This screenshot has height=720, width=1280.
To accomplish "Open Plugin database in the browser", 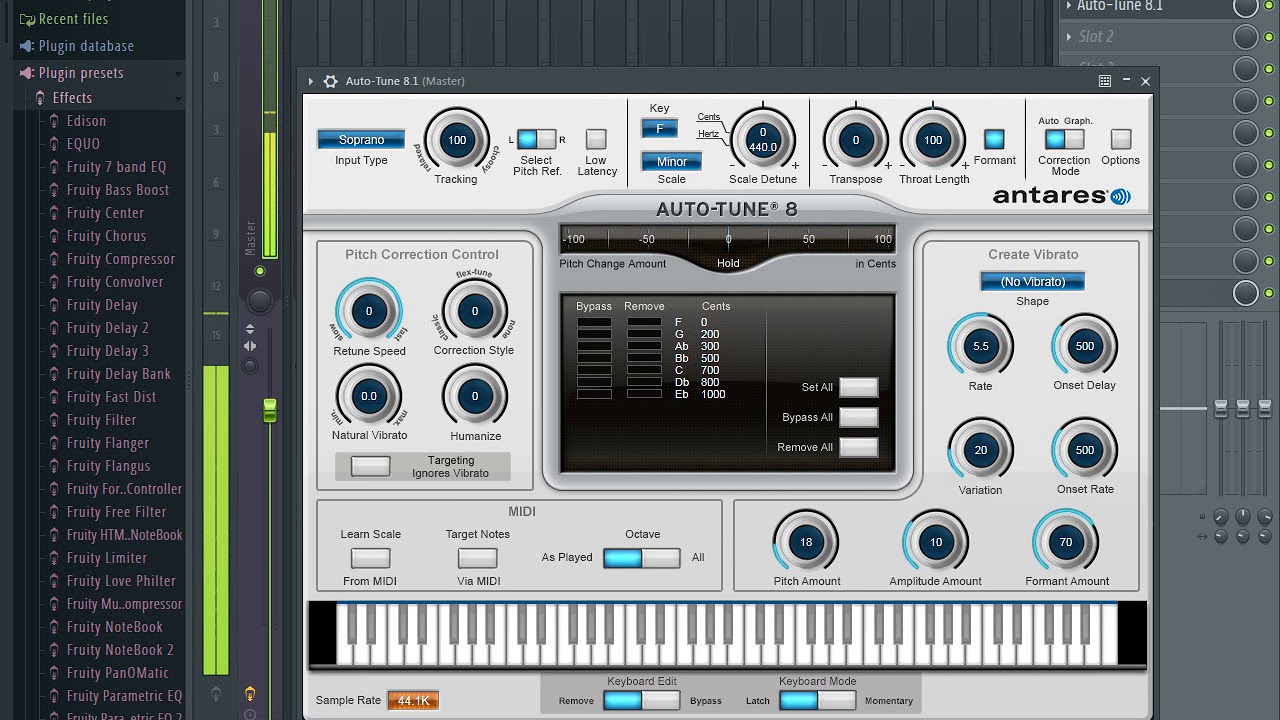I will point(86,46).
